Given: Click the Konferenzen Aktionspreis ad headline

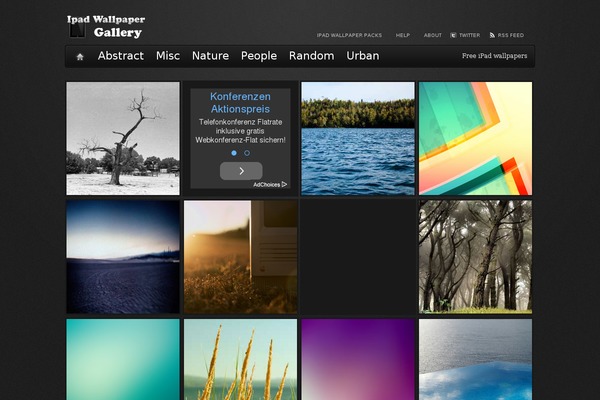Looking at the screenshot, I should pyautogui.click(x=240, y=103).
